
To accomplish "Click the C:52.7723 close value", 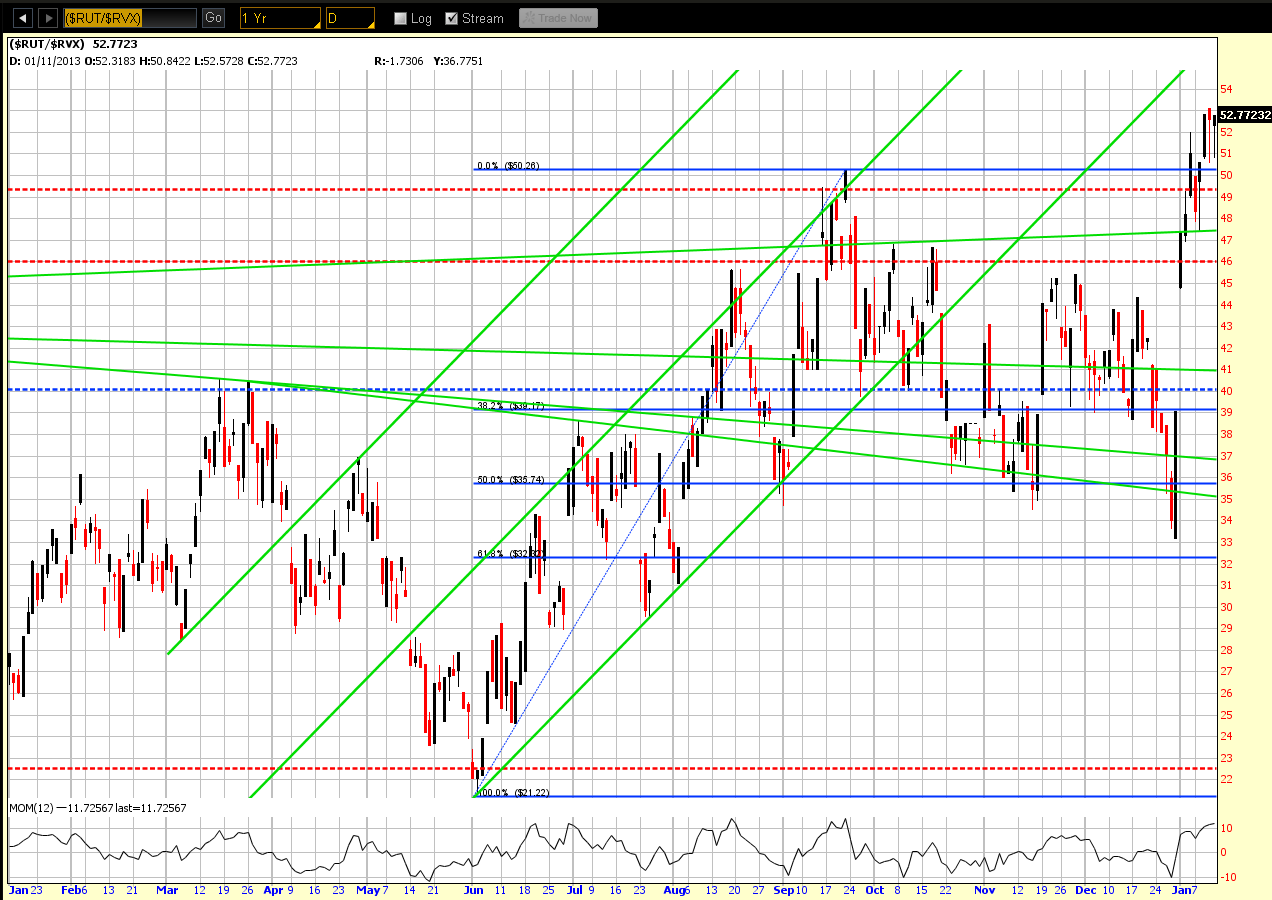I will [273, 61].
